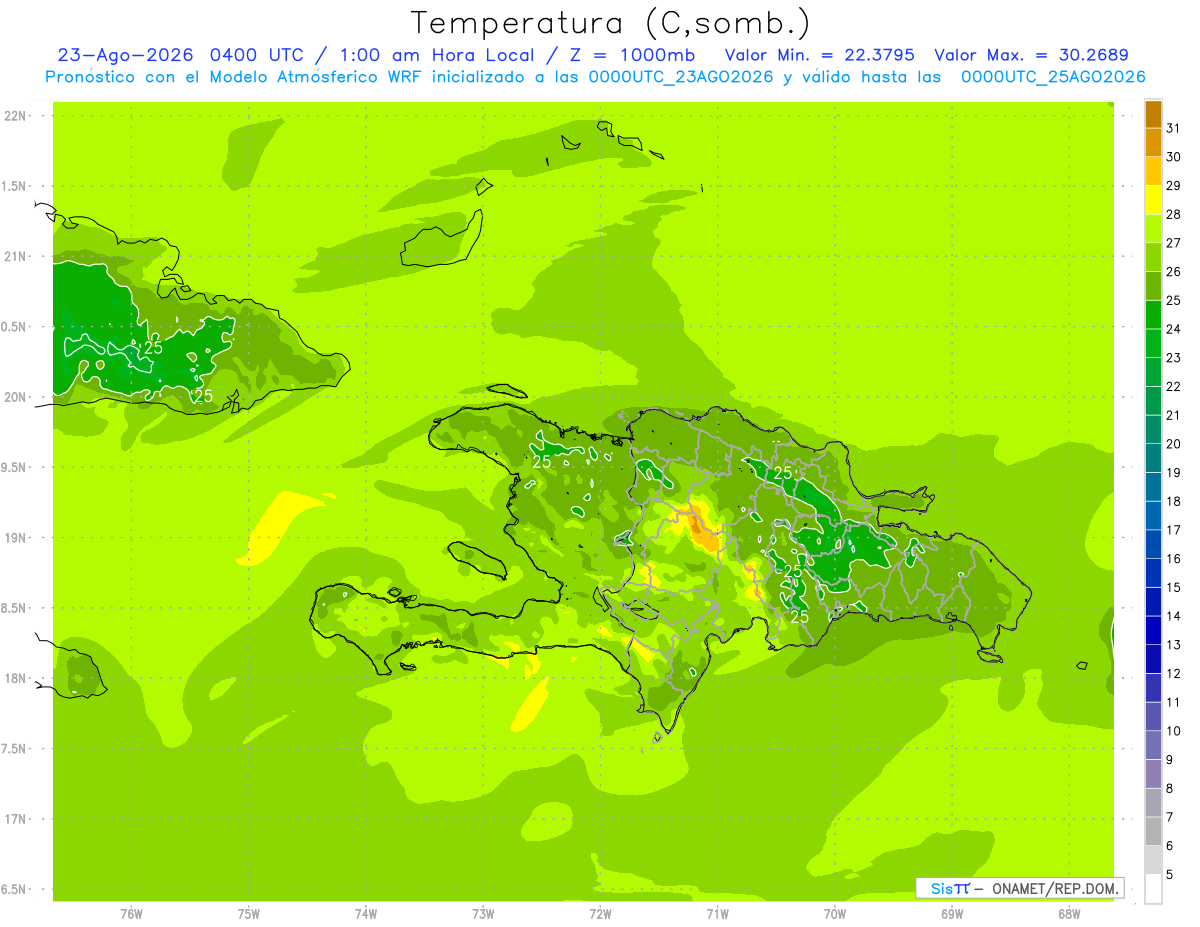1200x927 pixels.
Task: Click the teal swatch between 19 and 20
Action: point(1153,457)
